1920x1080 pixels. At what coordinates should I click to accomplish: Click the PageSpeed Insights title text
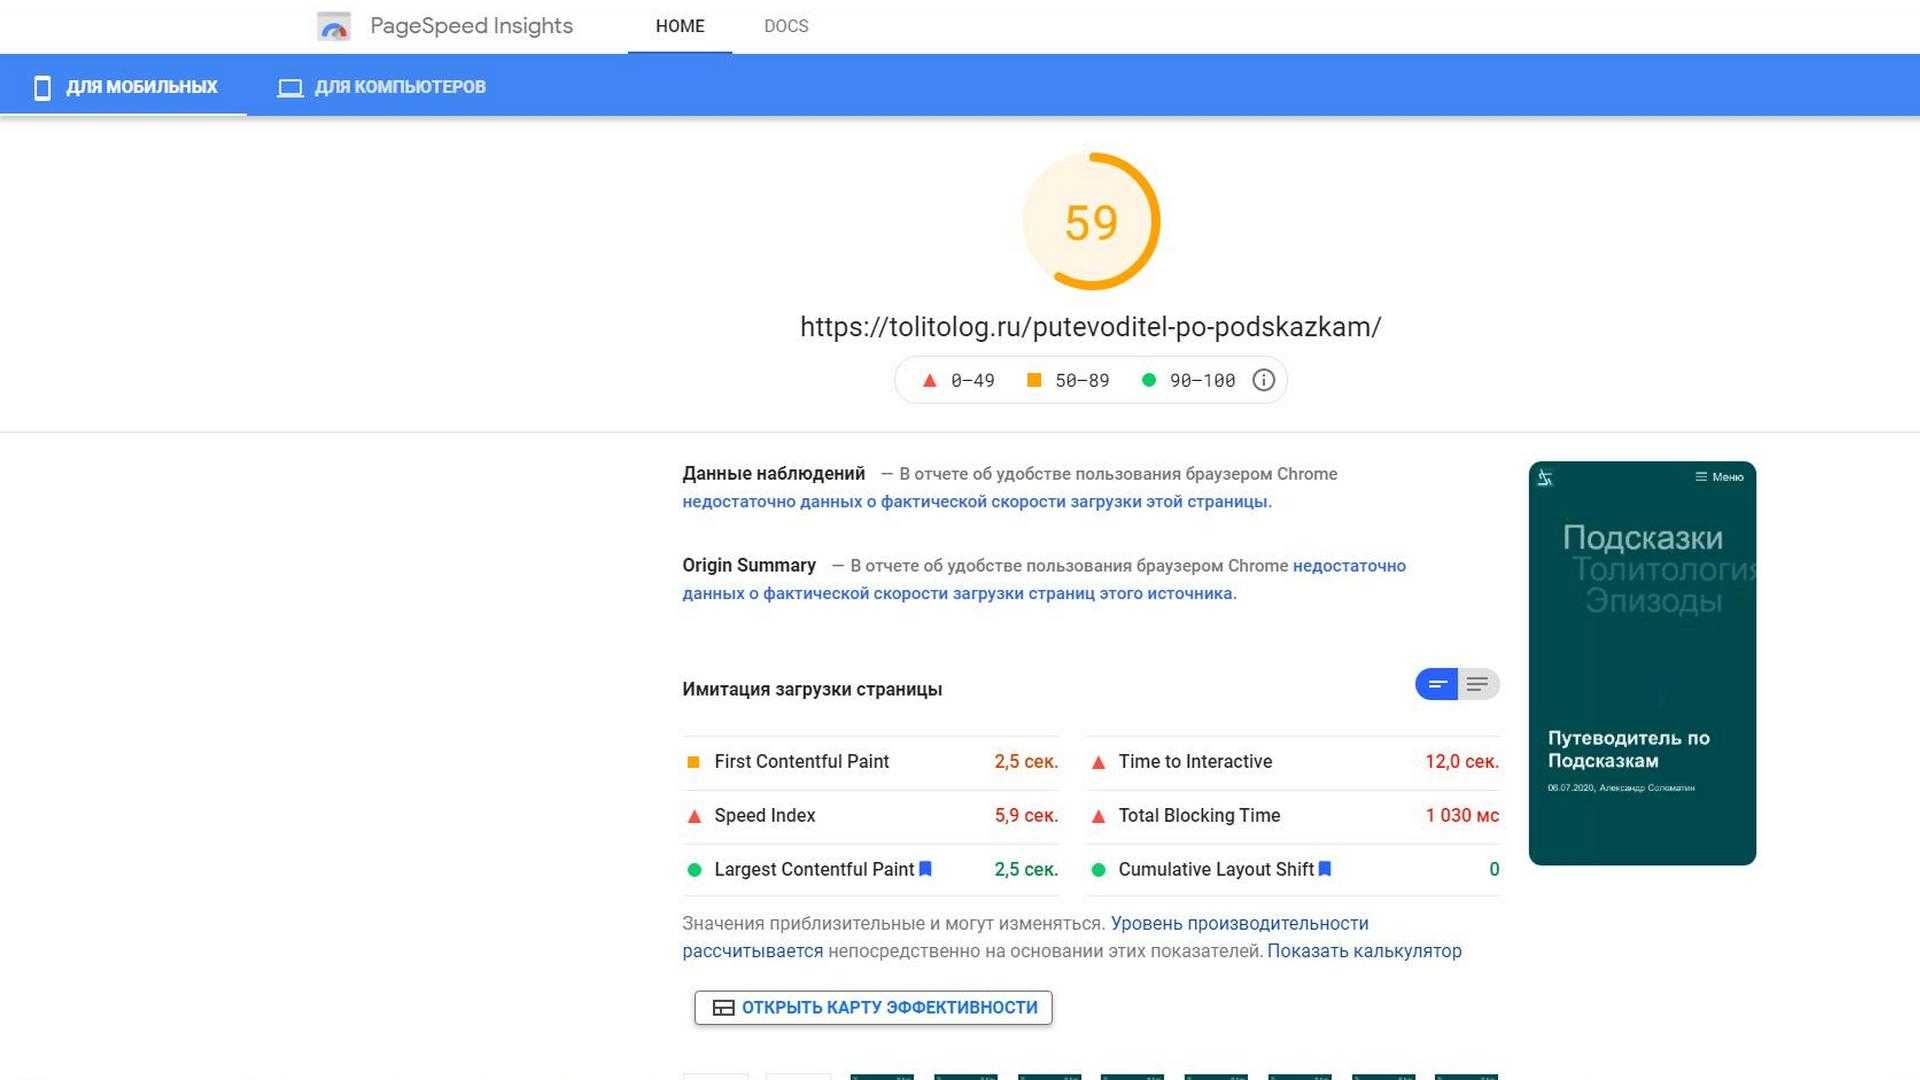click(471, 26)
